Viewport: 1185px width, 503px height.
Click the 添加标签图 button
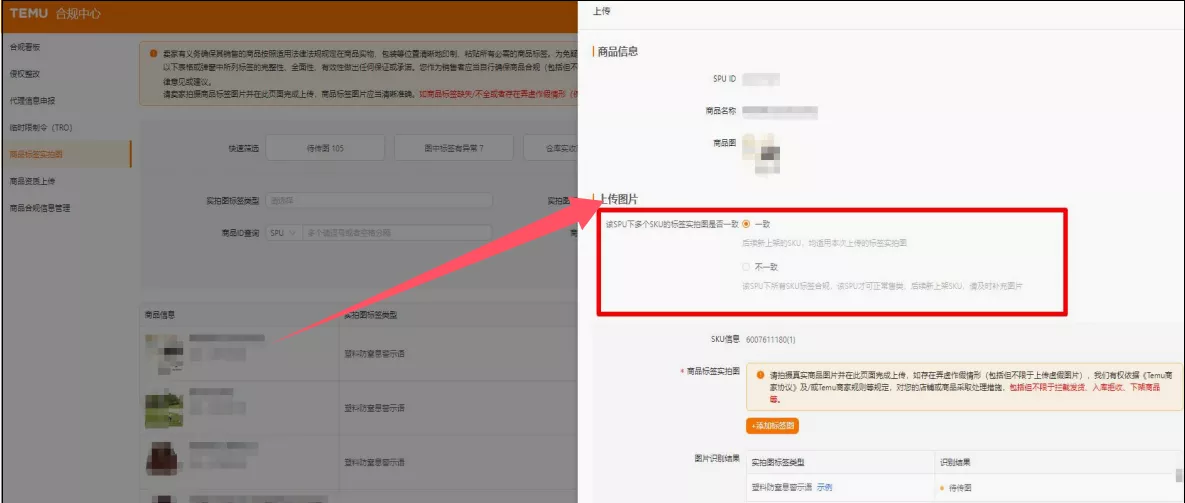(x=772, y=426)
